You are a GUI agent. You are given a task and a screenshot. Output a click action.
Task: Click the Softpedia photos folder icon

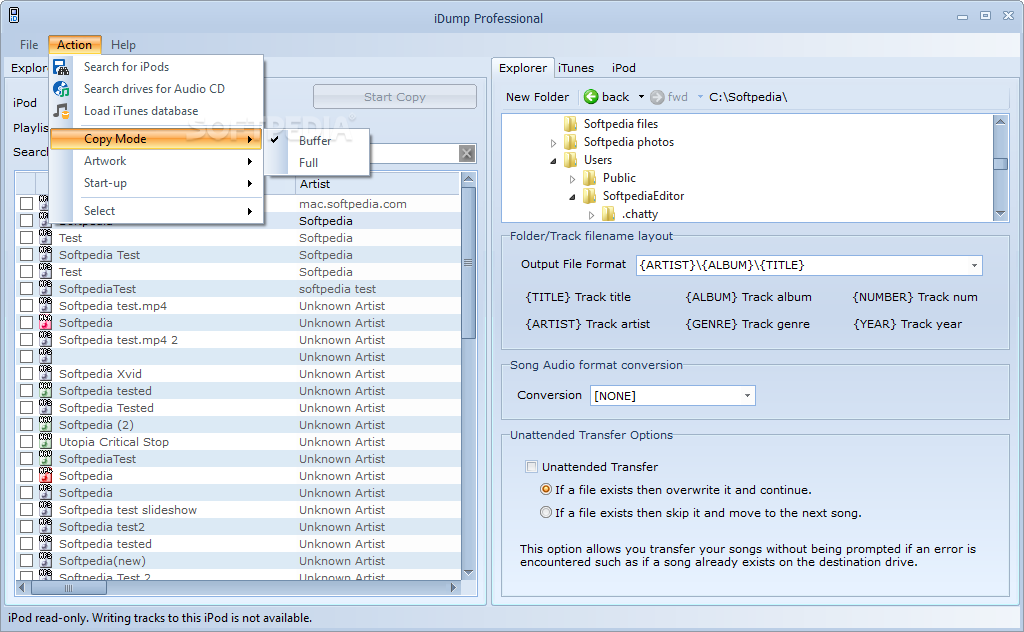click(x=571, y=142)
